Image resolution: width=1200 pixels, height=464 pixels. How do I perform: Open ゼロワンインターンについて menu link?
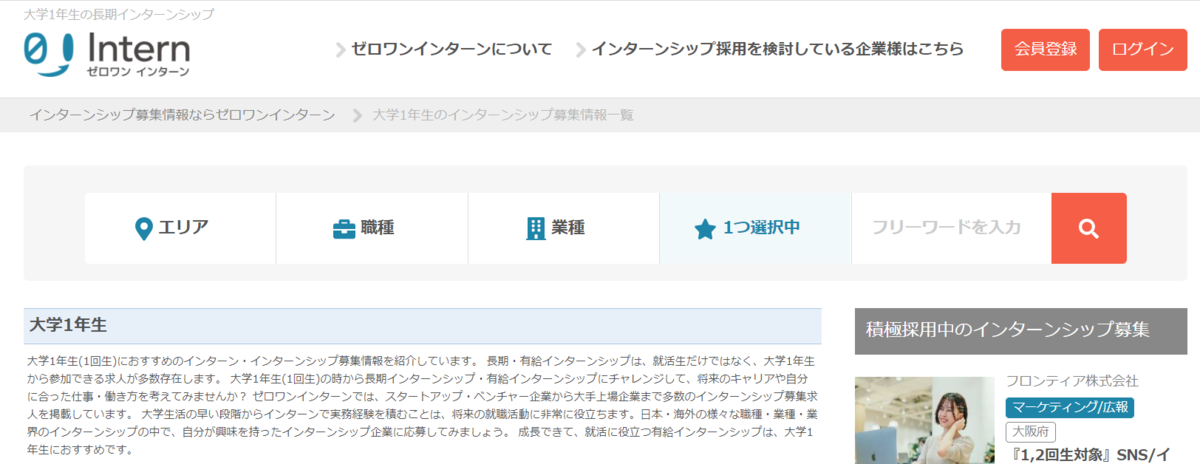coord(451,49)
